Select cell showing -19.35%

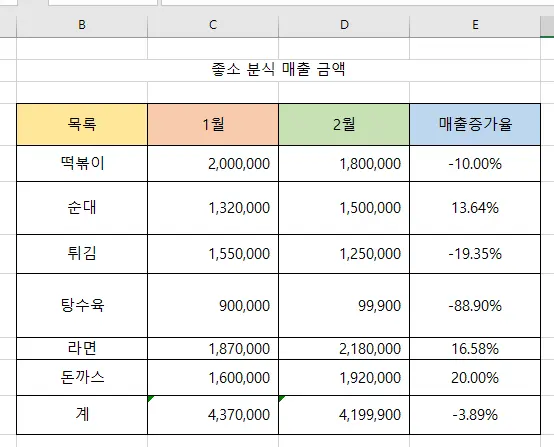(x=475, y=254)
